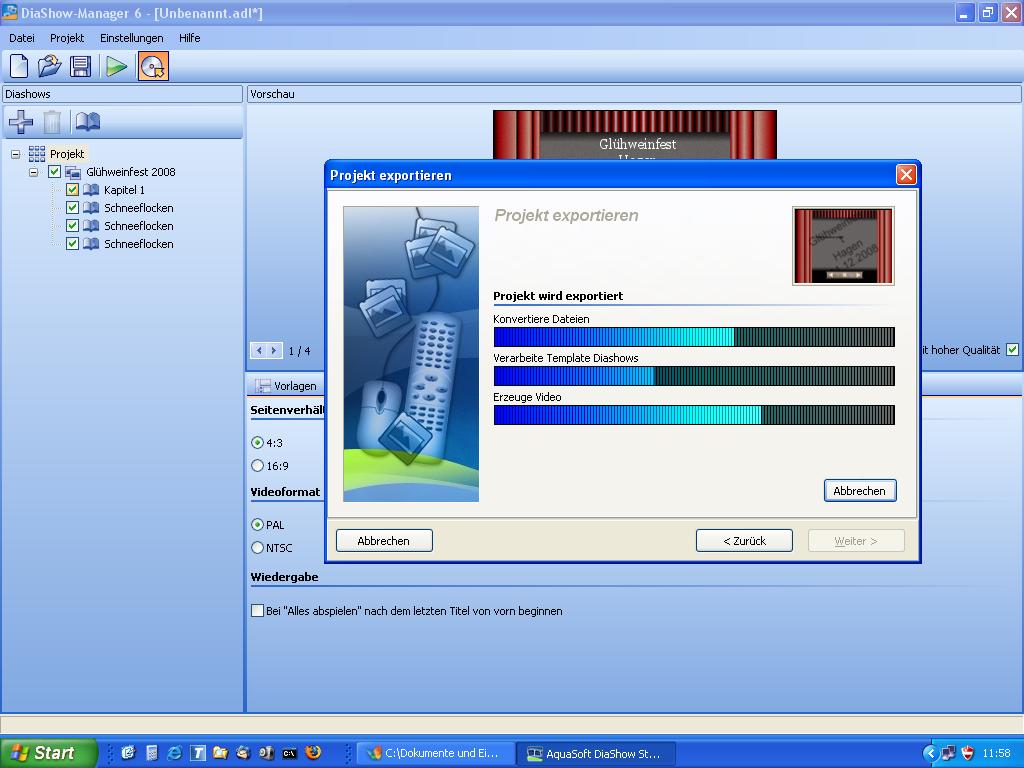Collapse the Glühweinfest 2008 tree node
1024x768 pixels.
[x=34, y=172]
